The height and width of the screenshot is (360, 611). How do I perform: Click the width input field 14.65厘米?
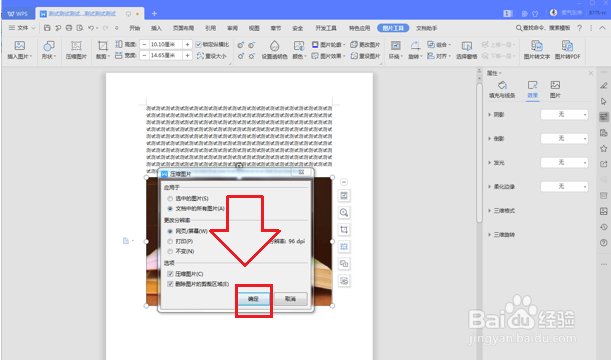166,56
